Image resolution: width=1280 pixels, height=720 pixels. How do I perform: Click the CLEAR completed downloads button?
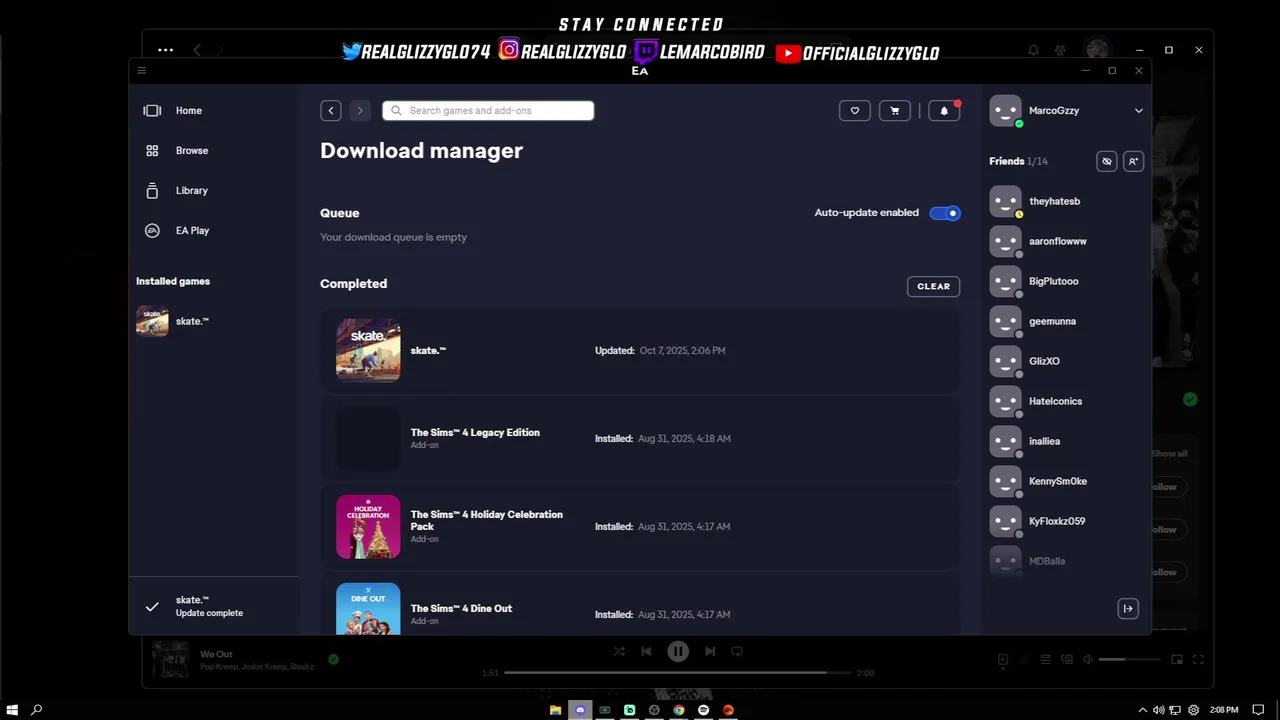tap(933, 286)
